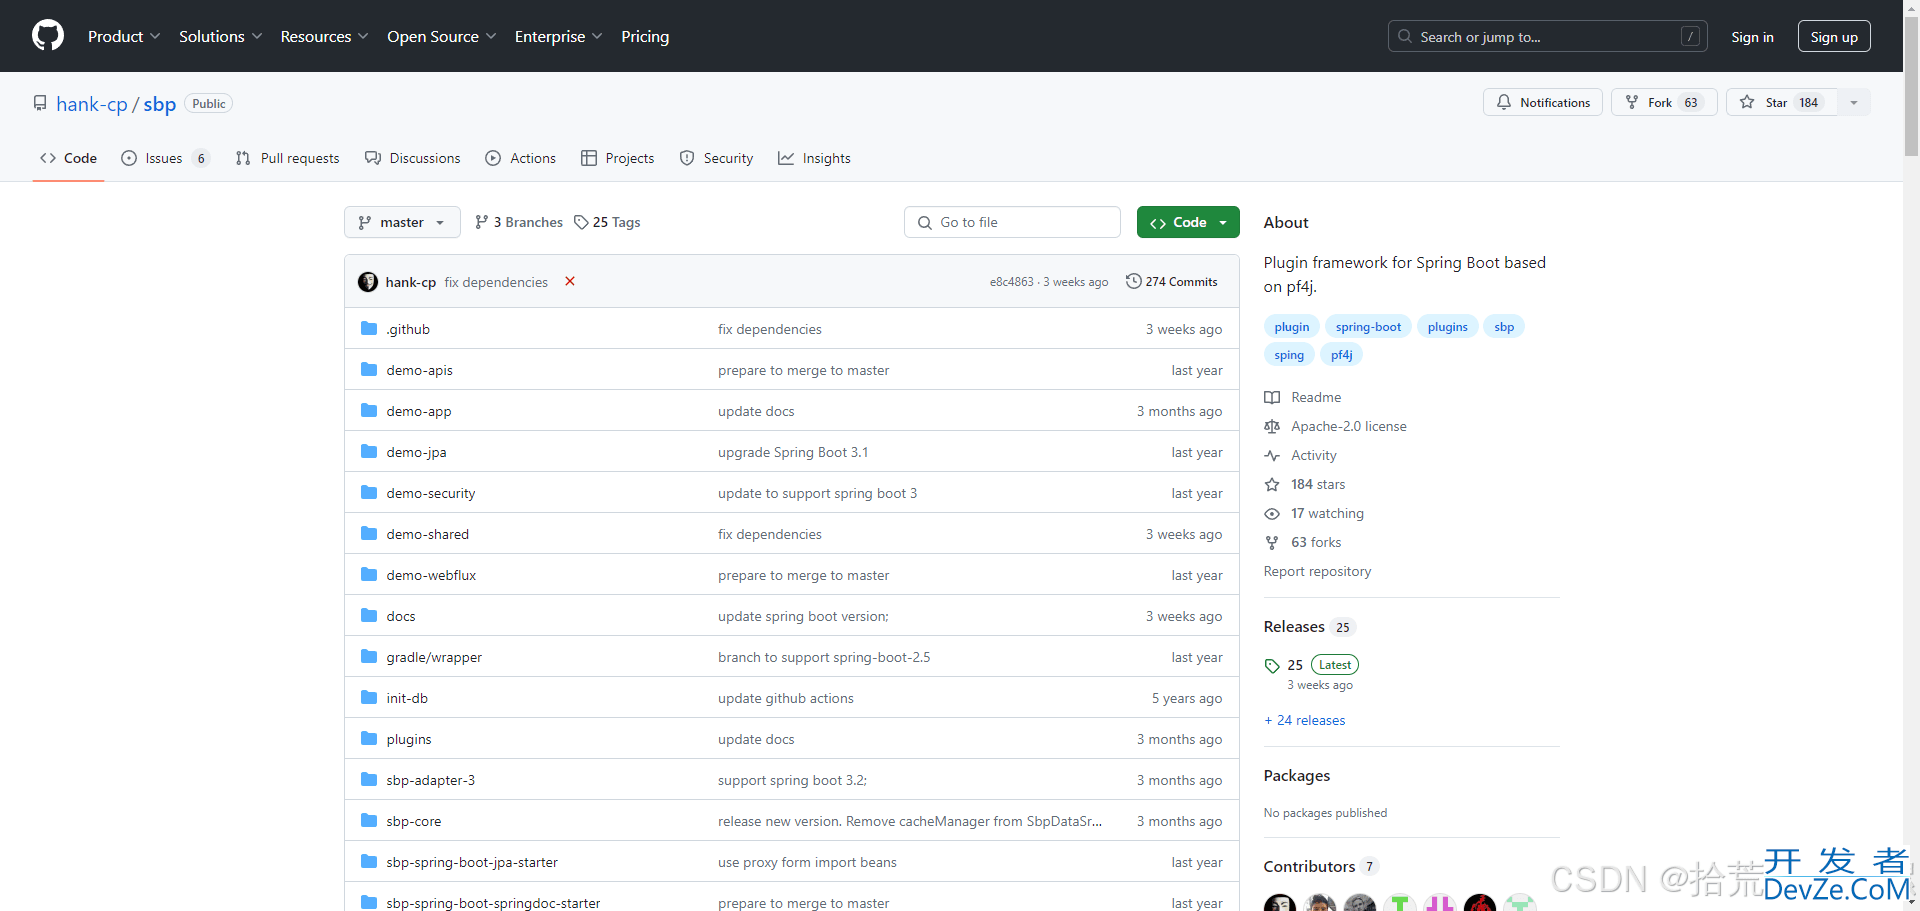Go to the Pricing page
This screenshot has width=1920, height=911.
[x=645, y=36]
